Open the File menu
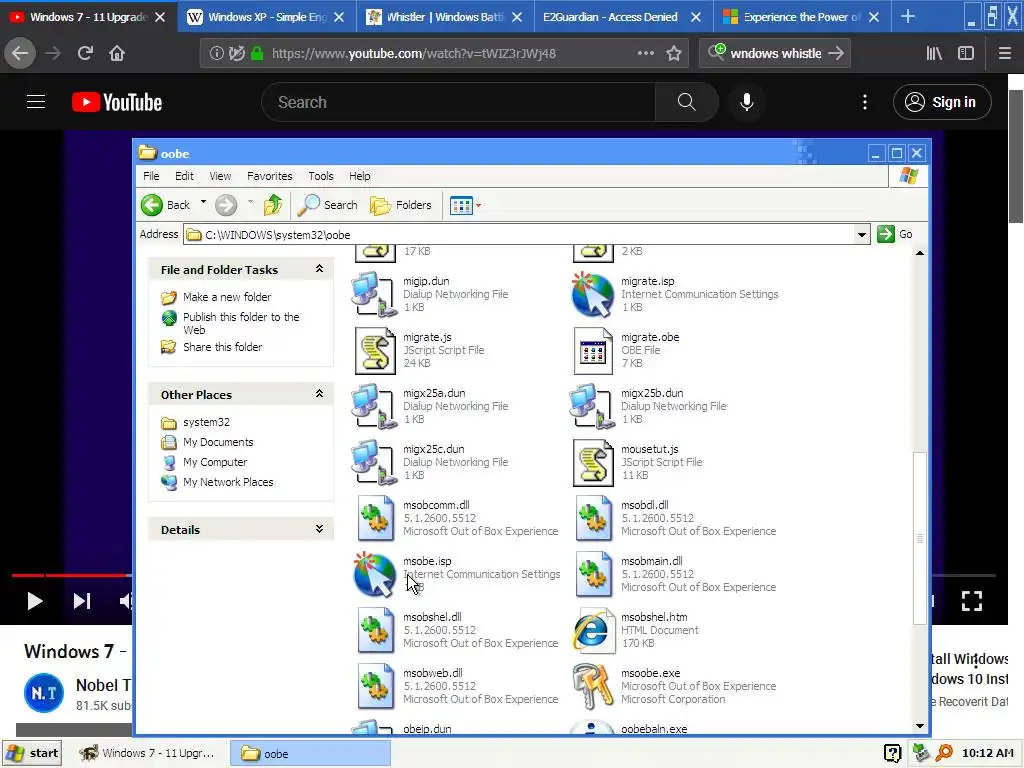 pyautogui.click(x=152, y=176)
